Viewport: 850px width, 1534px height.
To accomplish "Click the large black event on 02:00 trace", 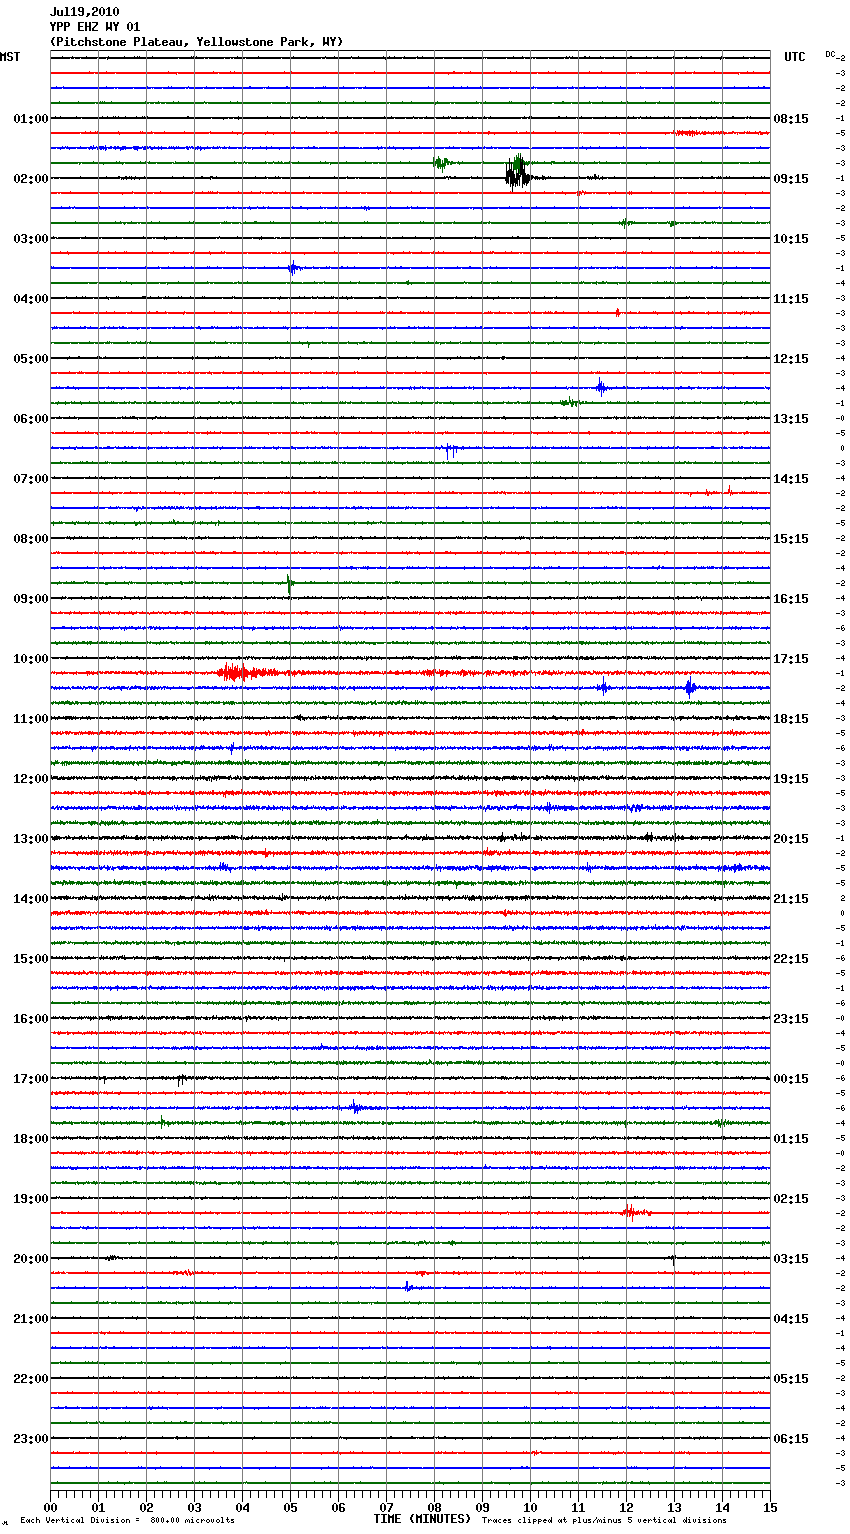I will [518, 176].
